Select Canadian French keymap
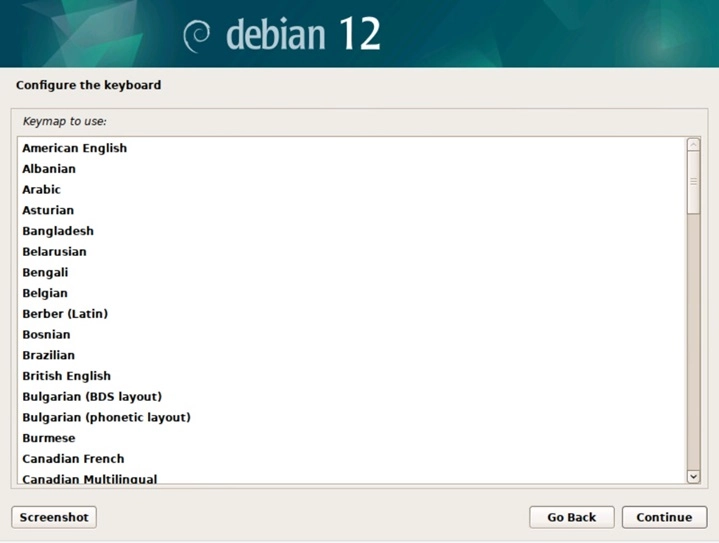Image resolution: width=719 pixels, height=543 pixels. click(352, 459)
